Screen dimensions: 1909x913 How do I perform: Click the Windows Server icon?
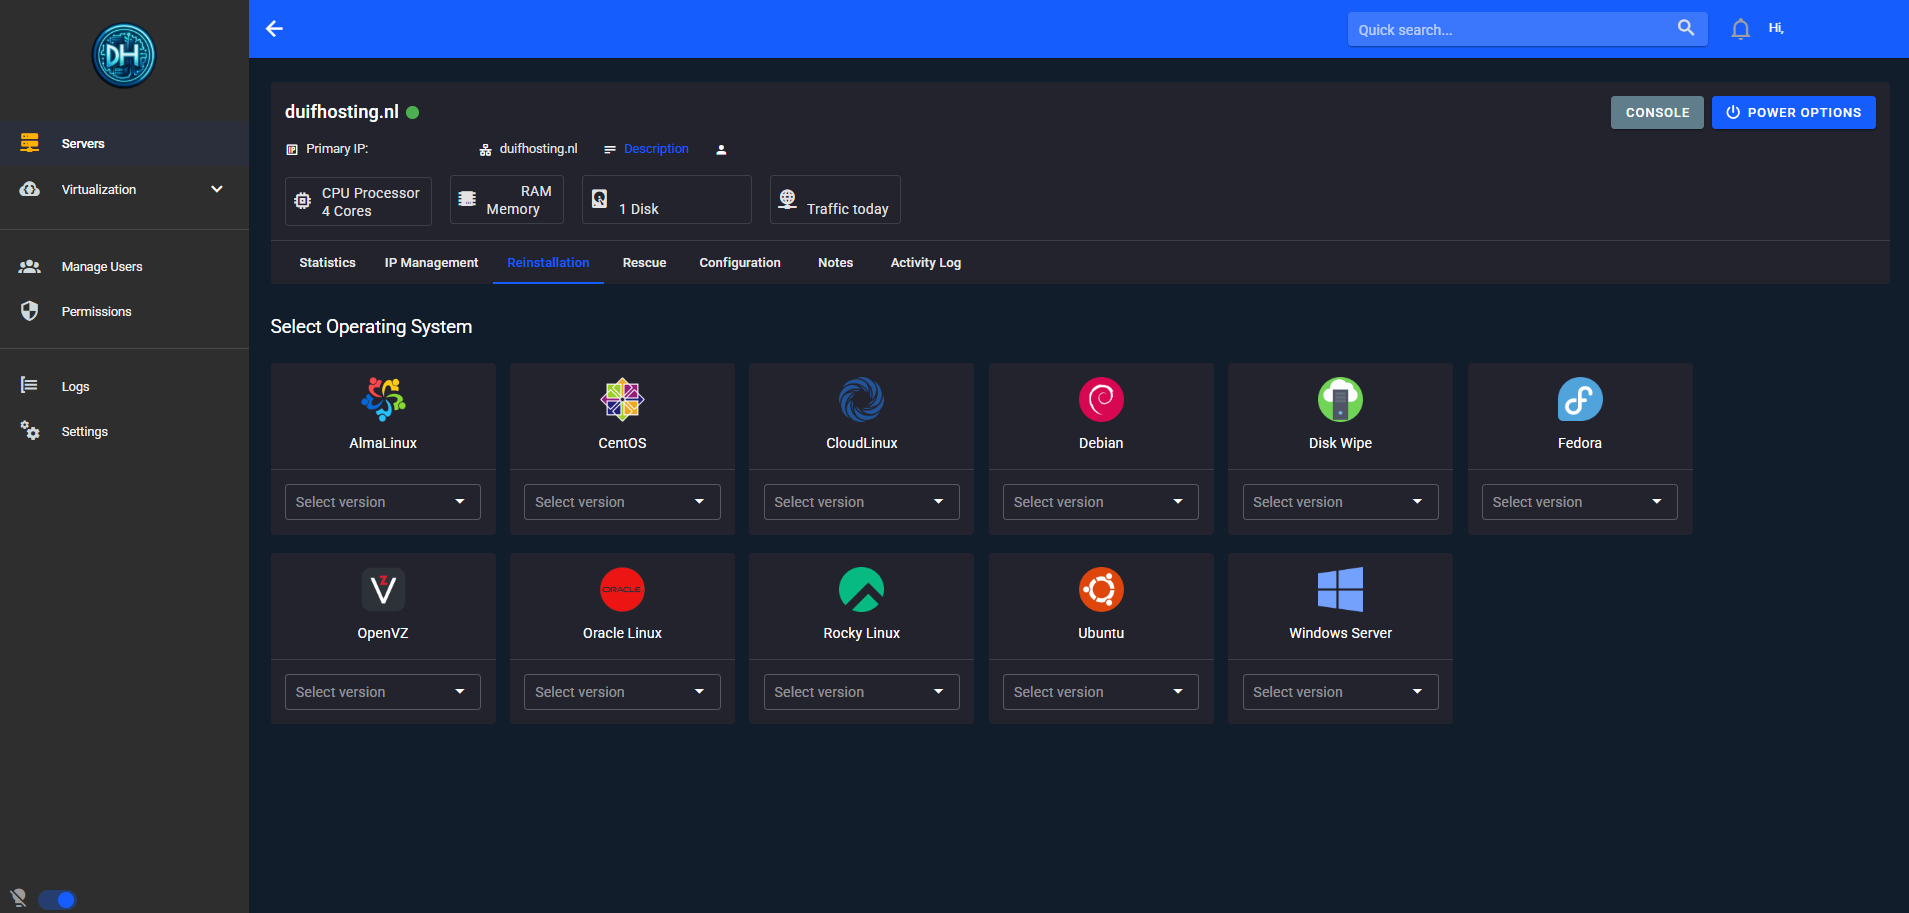coord(1340,590)
